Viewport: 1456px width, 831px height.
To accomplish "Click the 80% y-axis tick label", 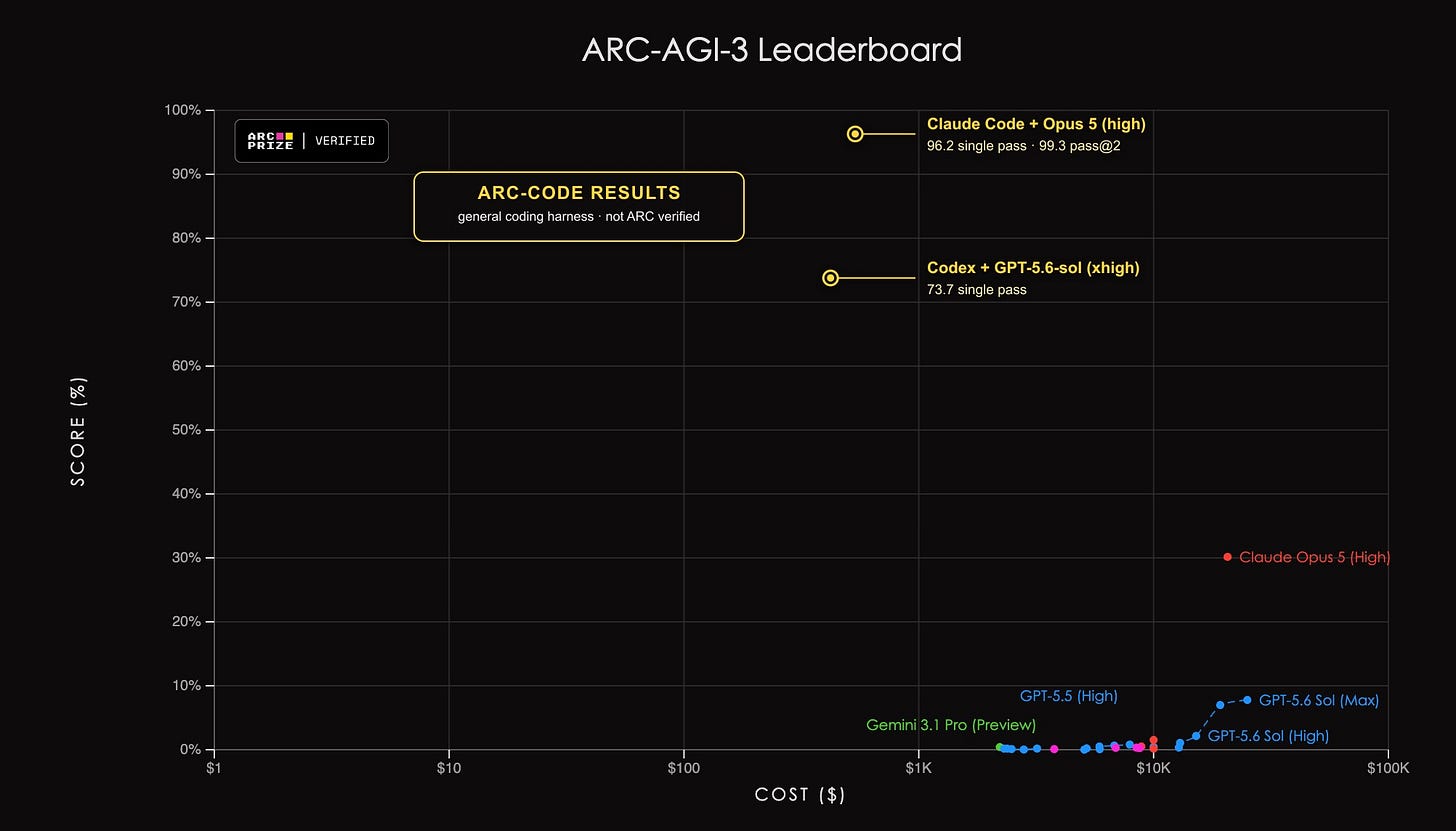I will tap(186, 238).
